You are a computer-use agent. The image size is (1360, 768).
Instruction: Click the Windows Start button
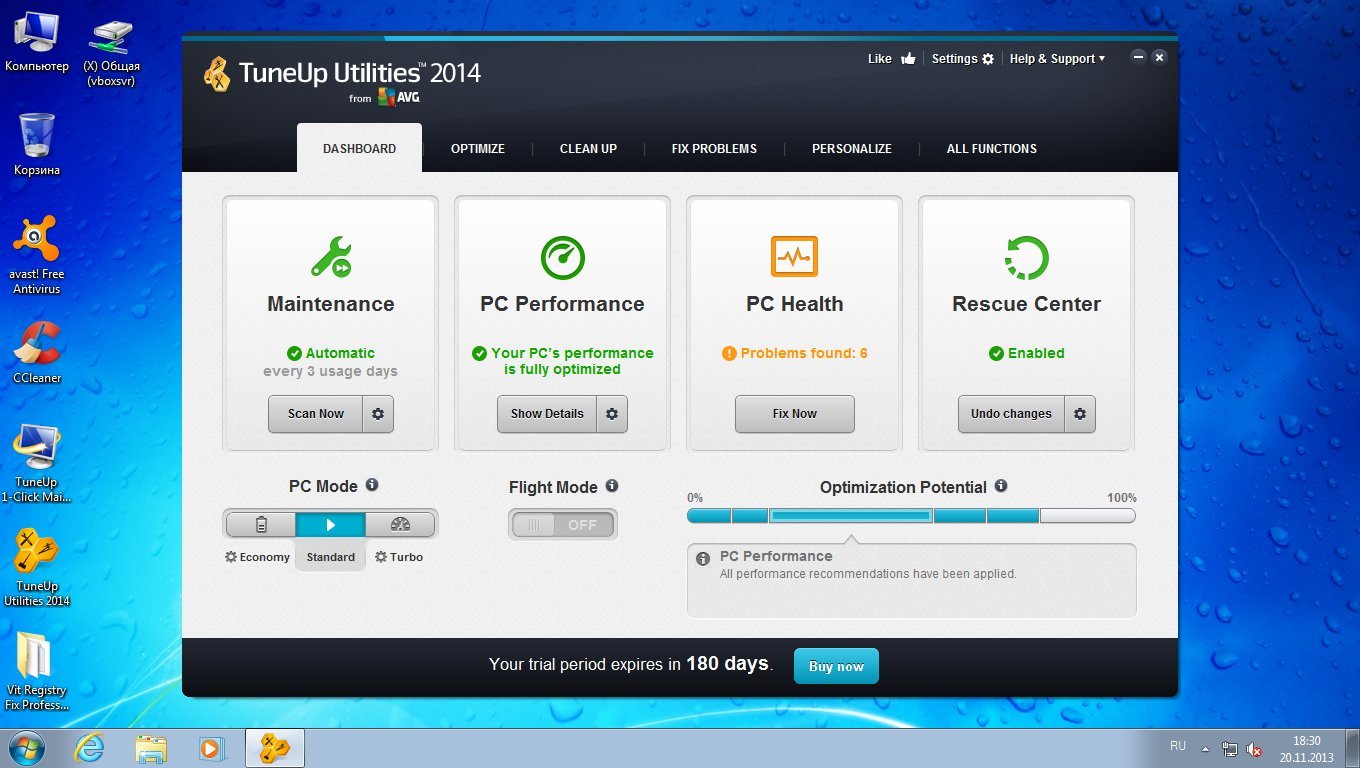tap(28, 748)
